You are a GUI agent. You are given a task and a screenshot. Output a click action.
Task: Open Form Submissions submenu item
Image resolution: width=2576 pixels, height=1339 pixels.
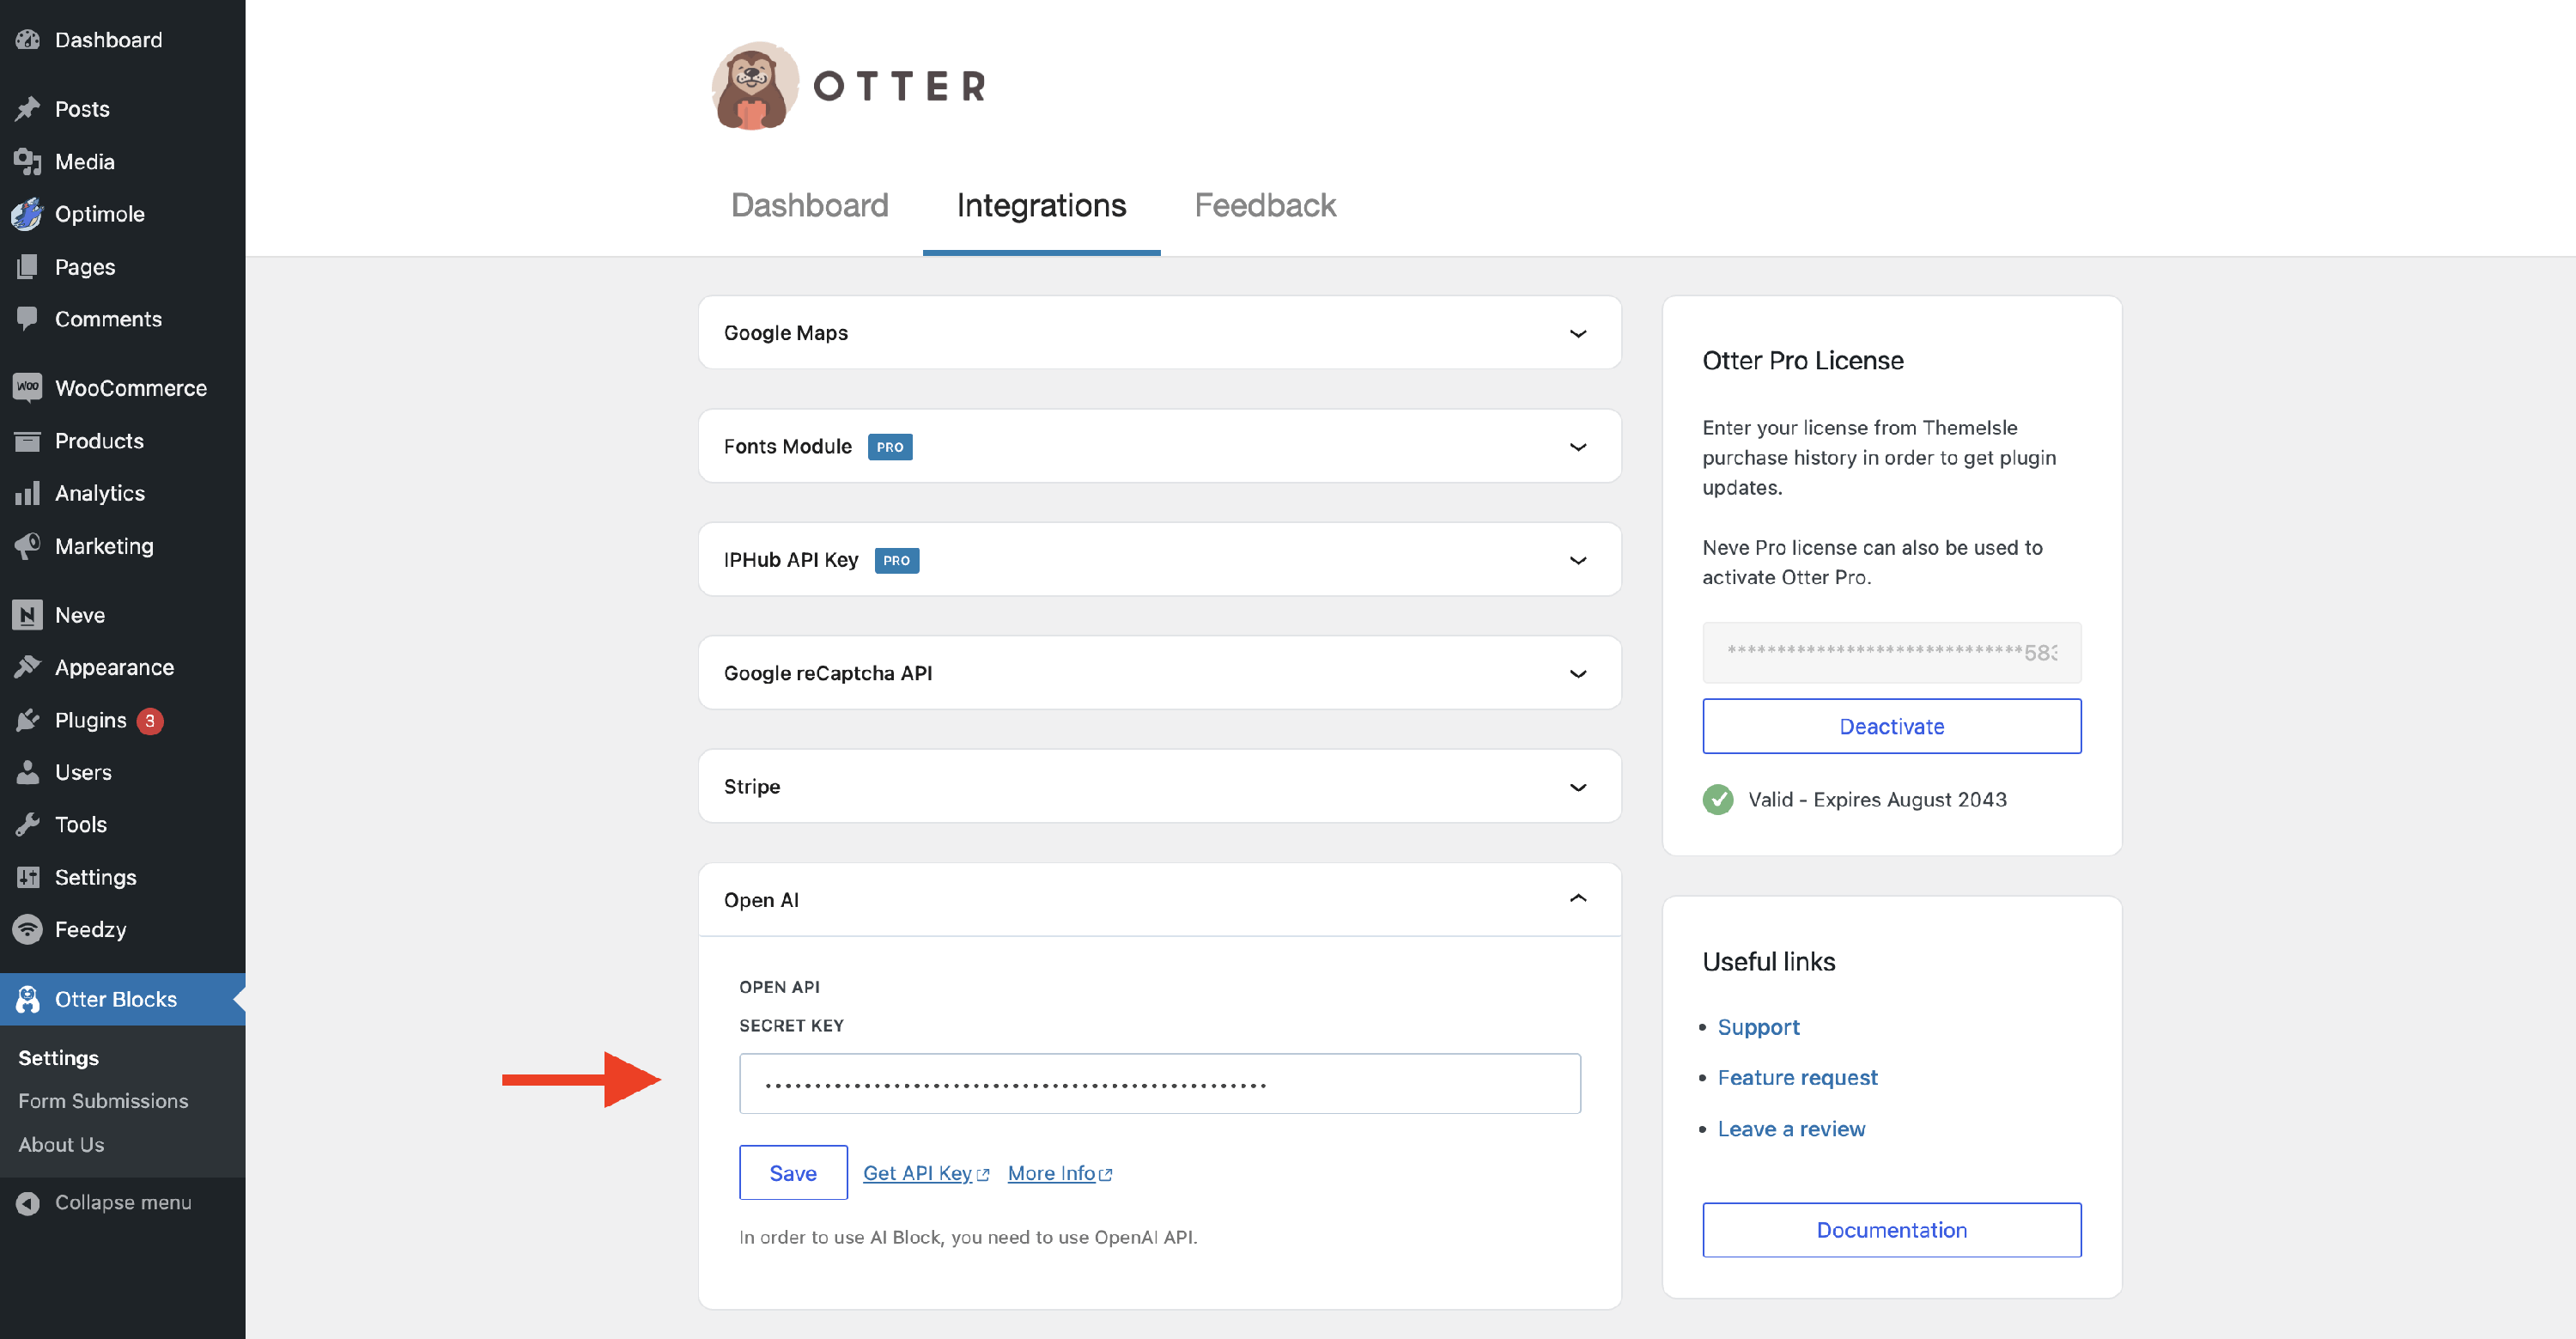tap(103, 1101)
